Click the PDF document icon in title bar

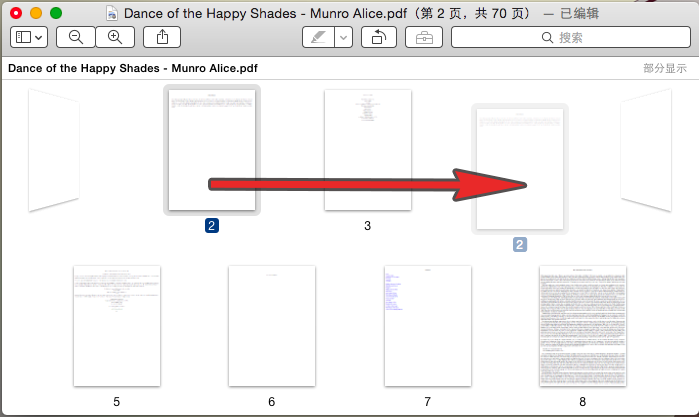click(x=112, y=13)
